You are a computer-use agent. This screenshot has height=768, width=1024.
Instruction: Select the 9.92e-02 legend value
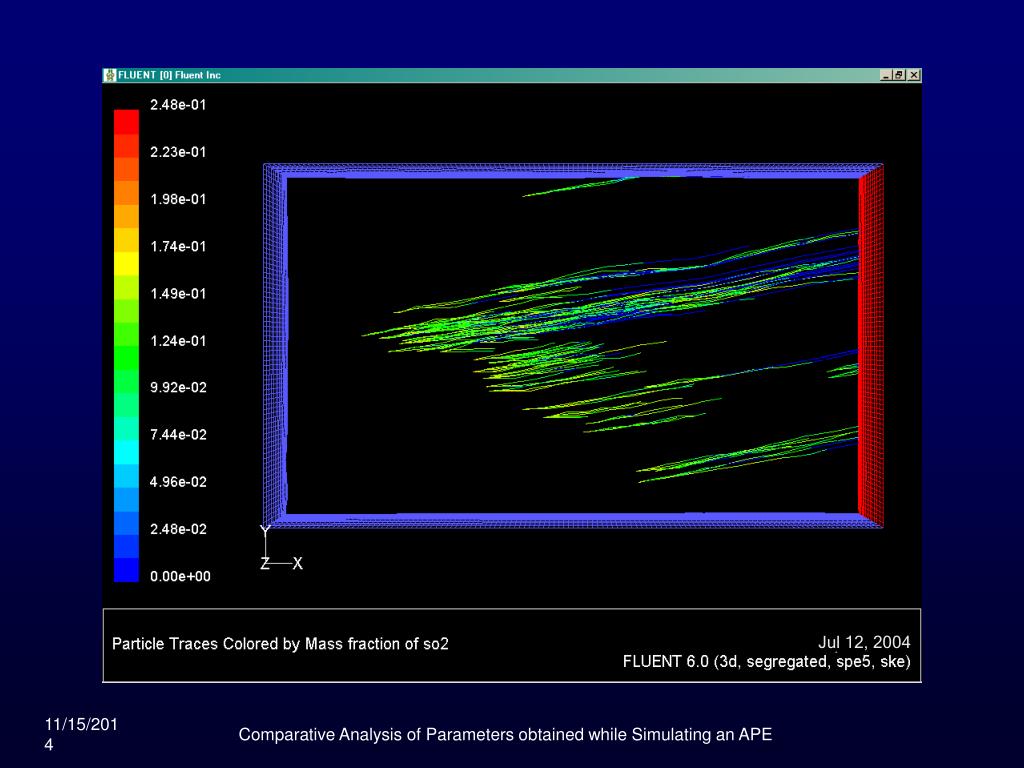[x=178, y=387]
